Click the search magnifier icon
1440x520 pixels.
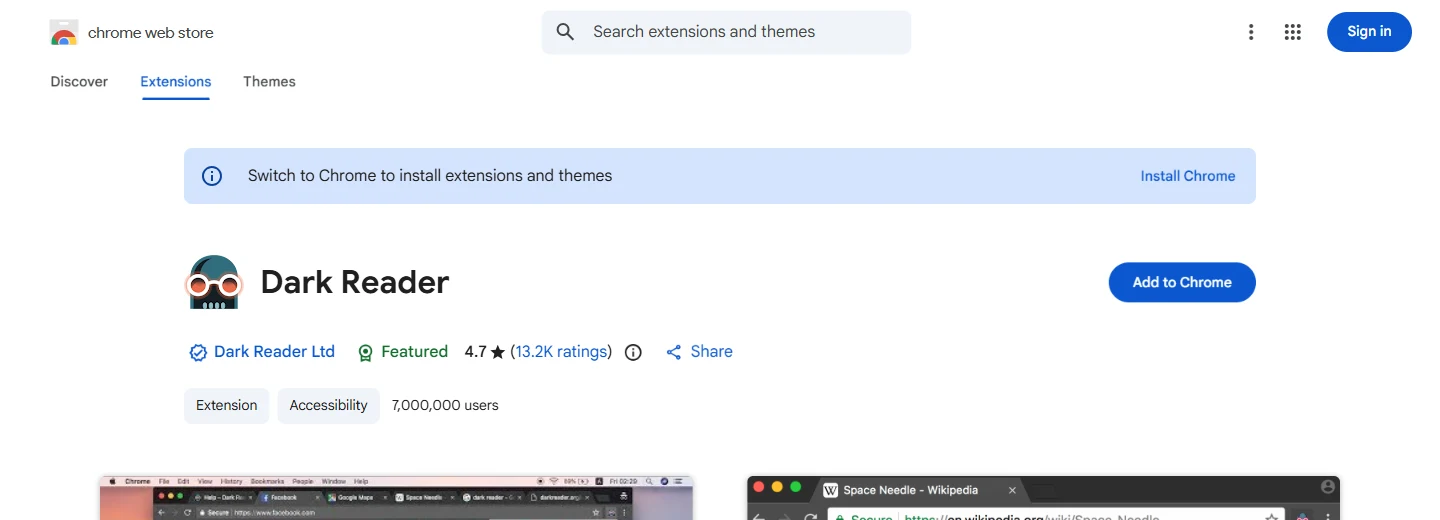click(x=565, y=32)
